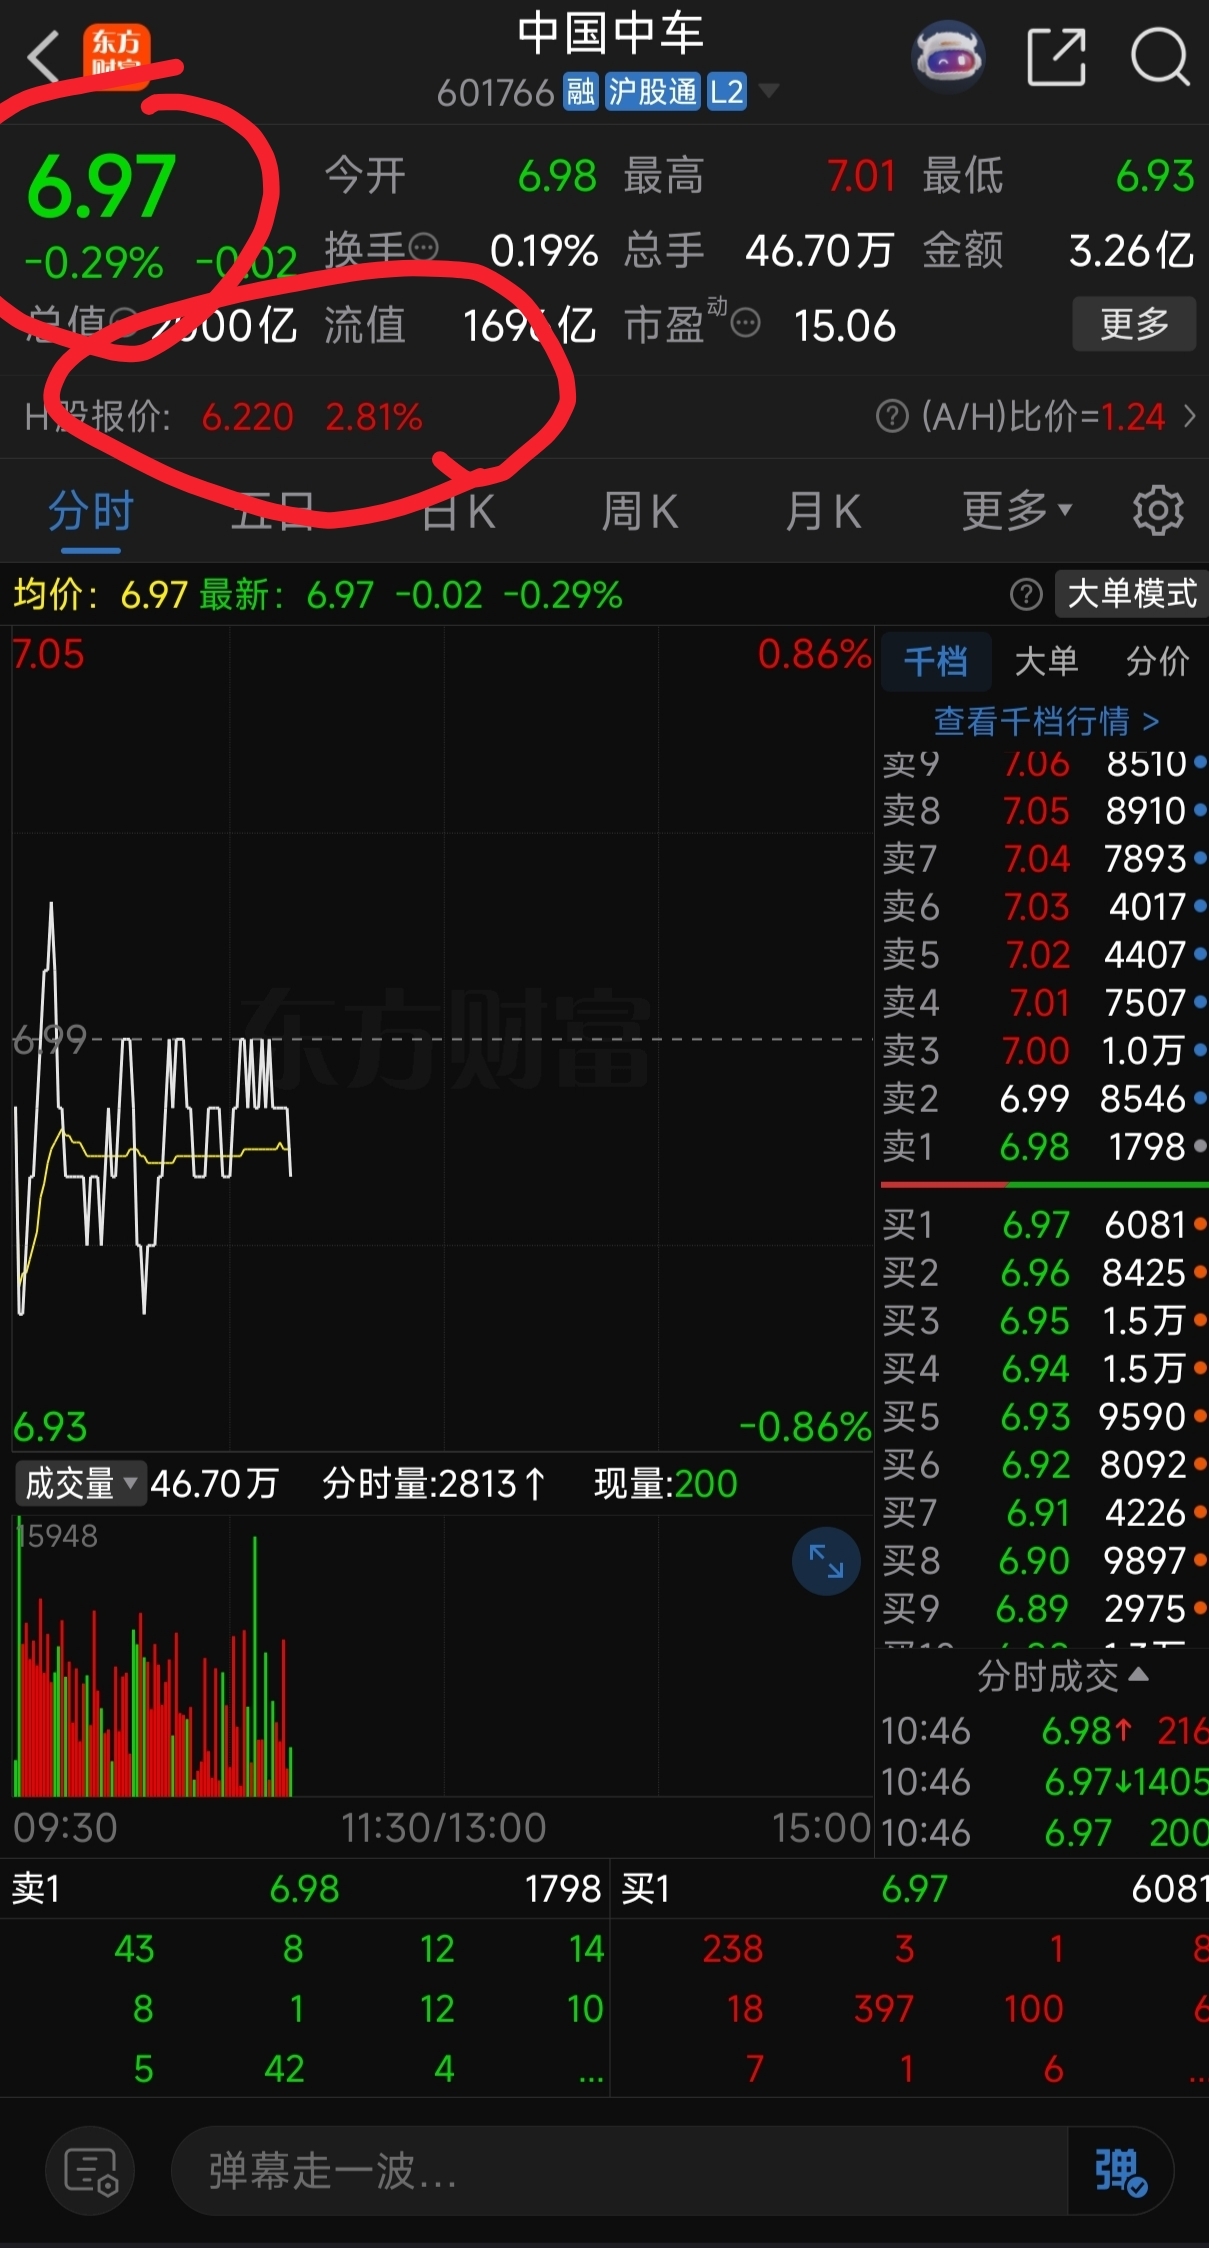Switch to the 五日 tab
Viewport: 1209px width, 2248px height.
click(272, 511)
